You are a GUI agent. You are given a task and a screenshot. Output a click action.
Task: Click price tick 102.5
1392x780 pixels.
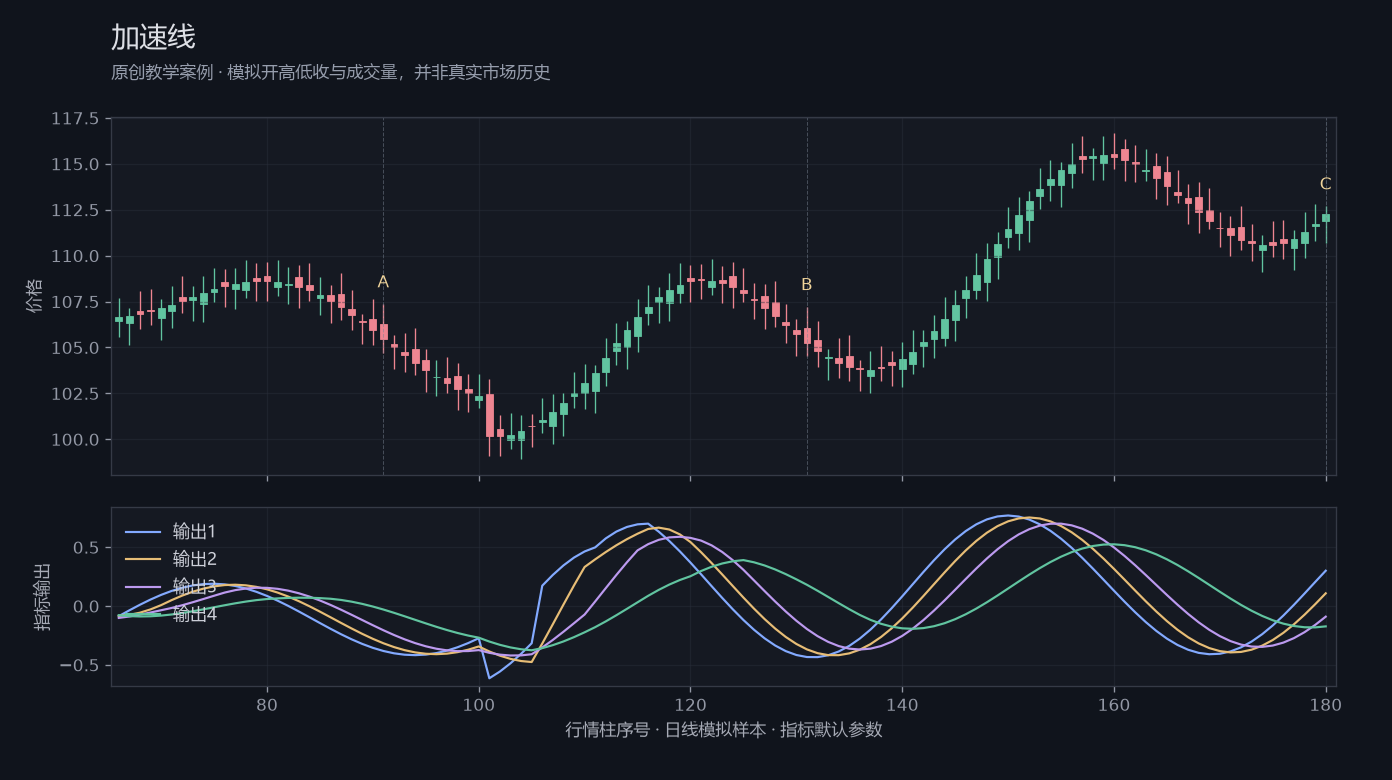click(x=75, y=394)
